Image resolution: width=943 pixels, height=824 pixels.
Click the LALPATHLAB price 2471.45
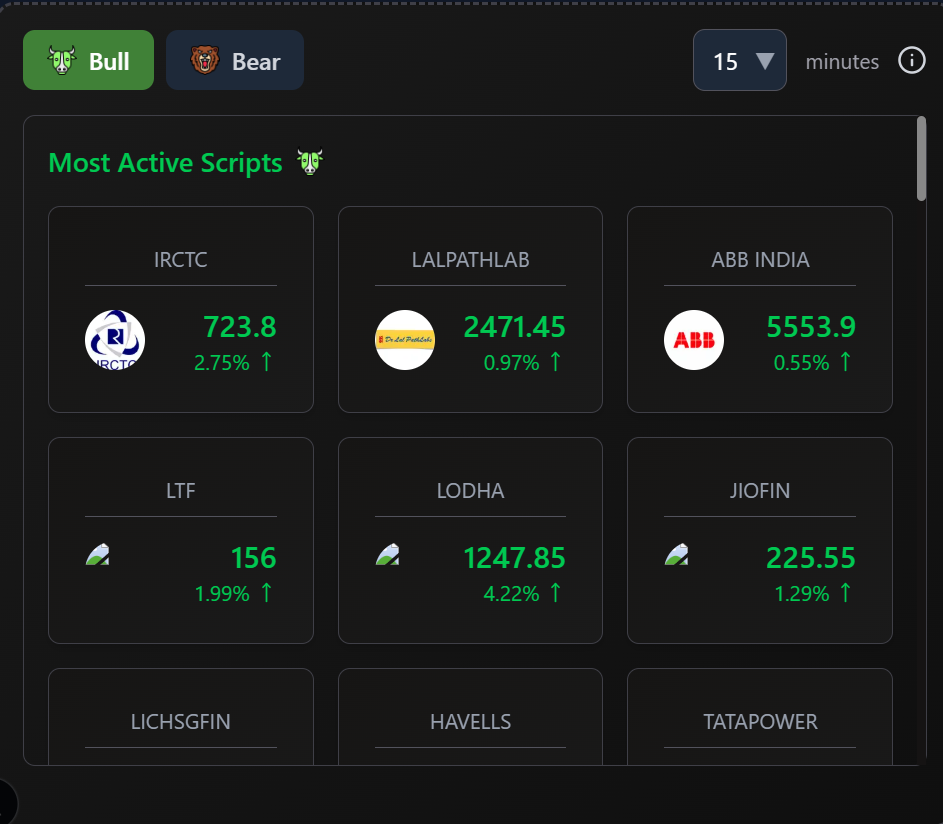coord(515,327)
